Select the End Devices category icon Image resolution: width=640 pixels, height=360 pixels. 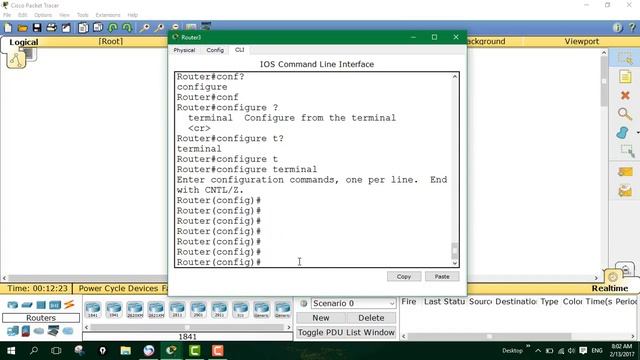13,331
